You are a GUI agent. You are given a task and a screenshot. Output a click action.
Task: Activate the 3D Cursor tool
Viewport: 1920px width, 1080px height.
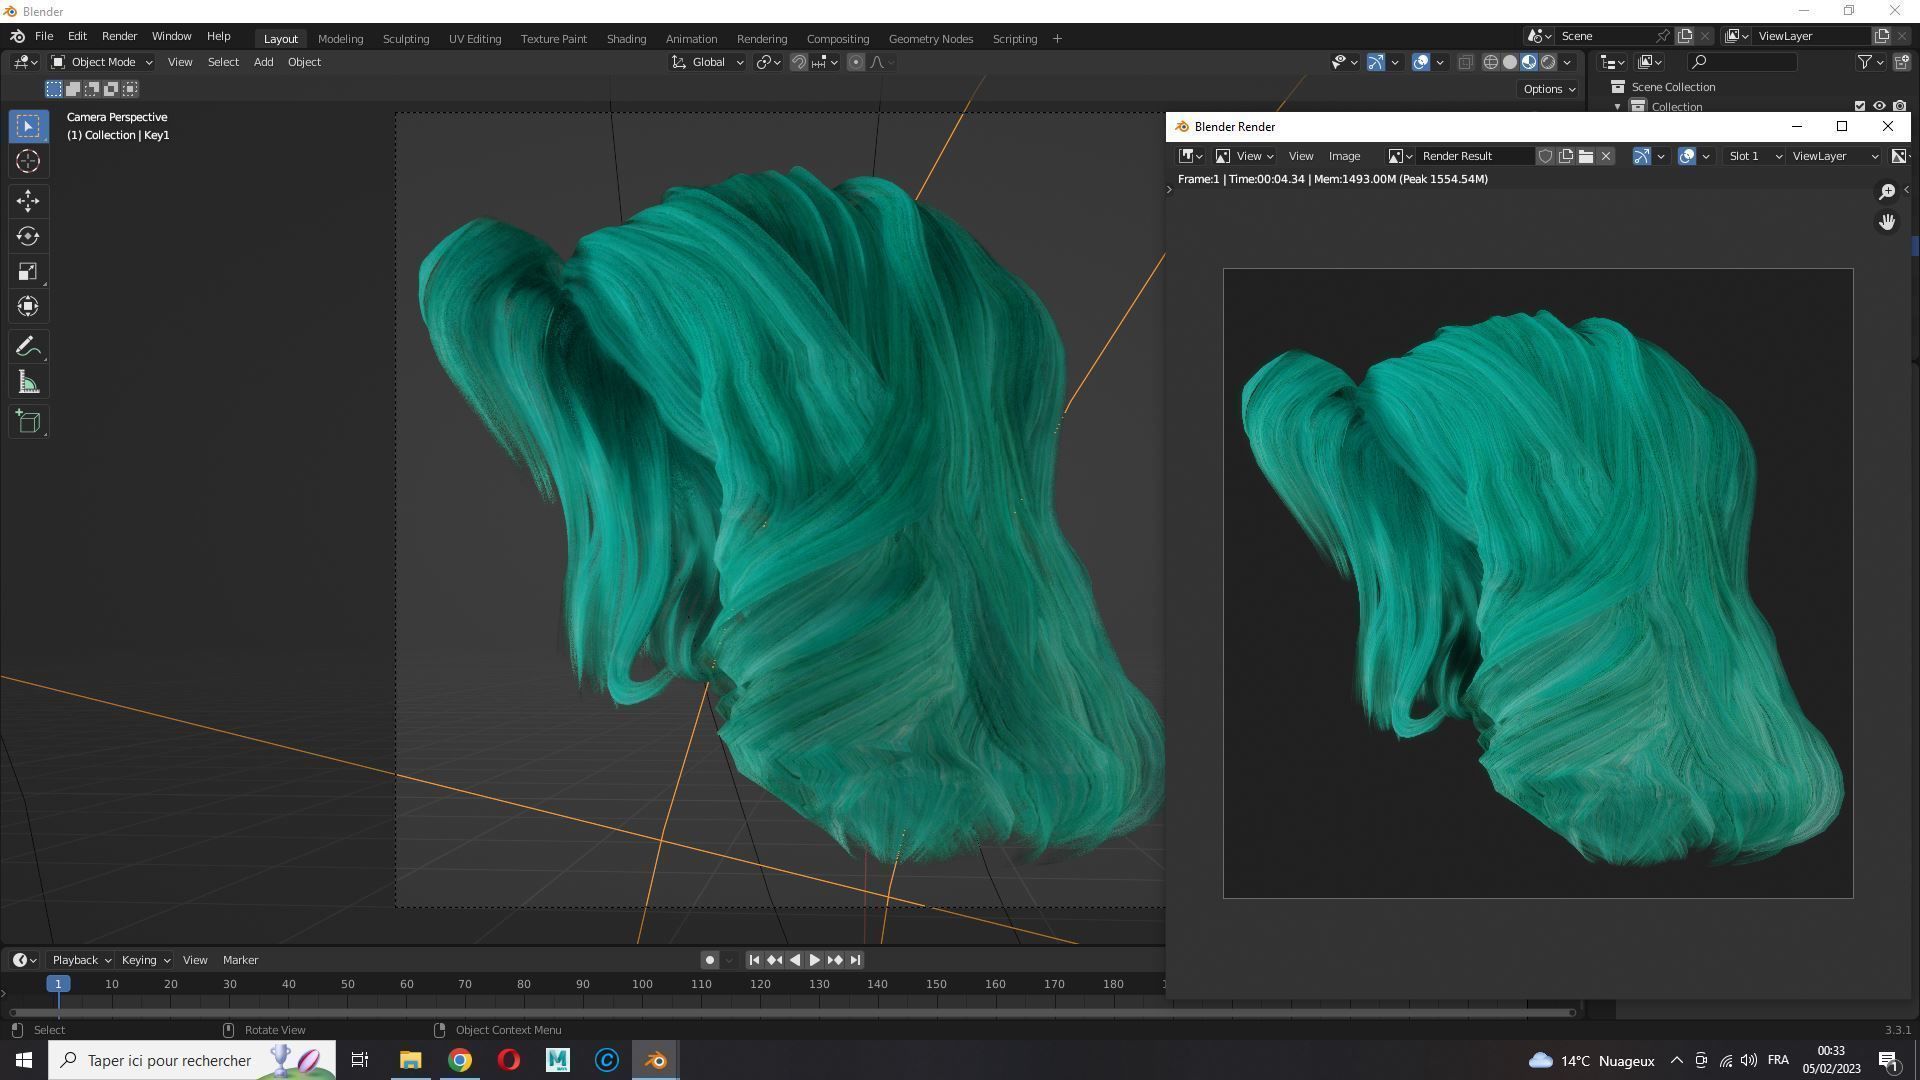[28, 161]
